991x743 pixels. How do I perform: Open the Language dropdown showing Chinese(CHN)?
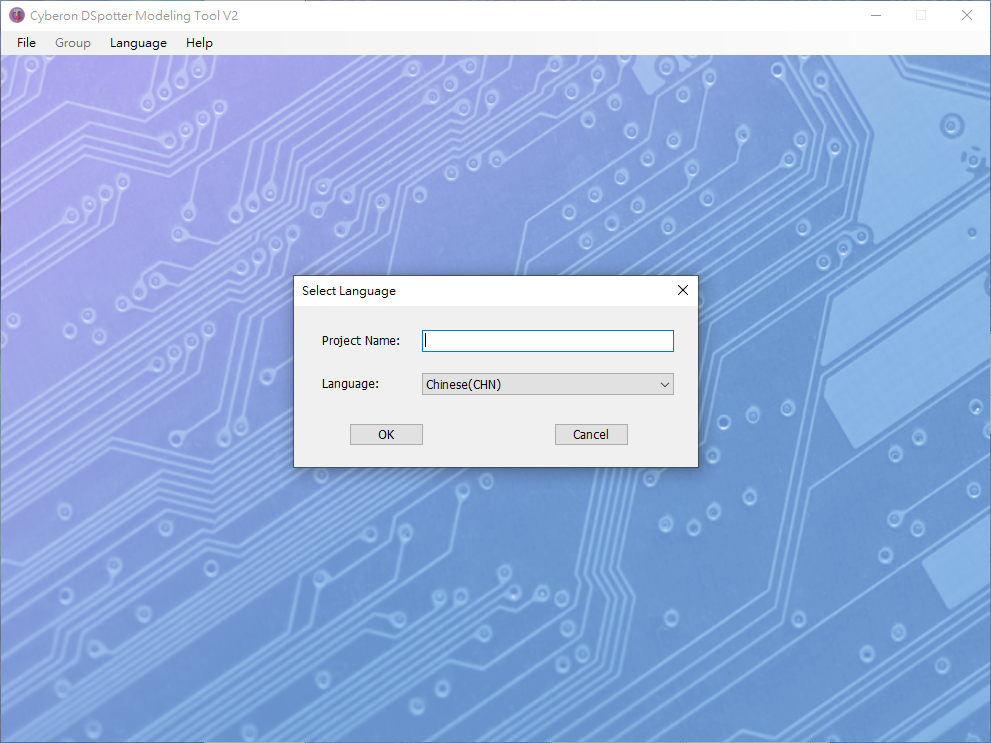[547, 384]
